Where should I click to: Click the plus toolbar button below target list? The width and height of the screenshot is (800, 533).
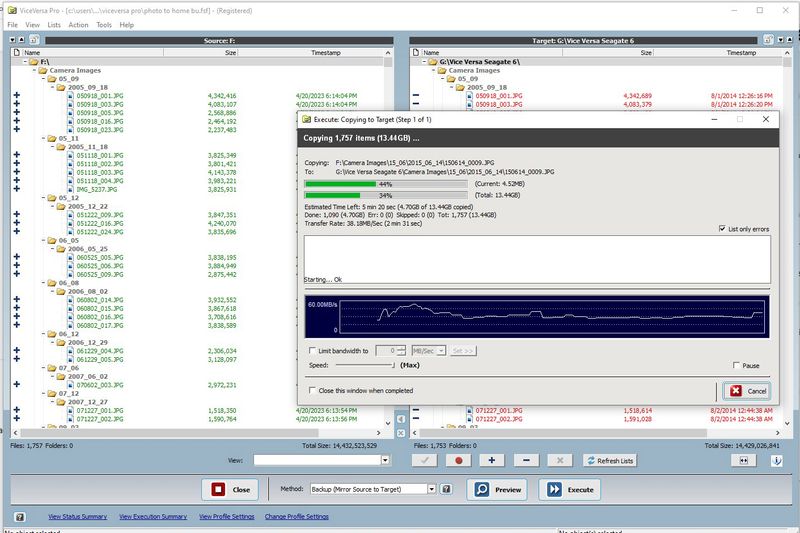pyautogui.click(x=491, y=461)
